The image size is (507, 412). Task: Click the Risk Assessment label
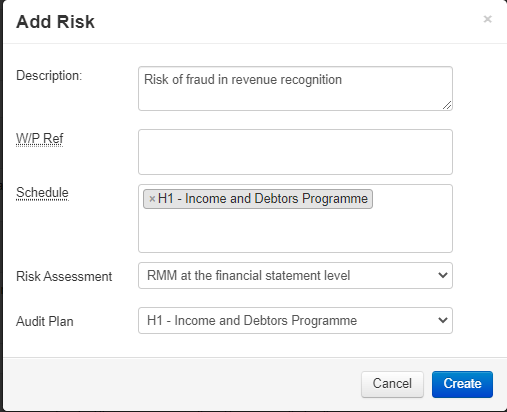[x=64, y=276]
